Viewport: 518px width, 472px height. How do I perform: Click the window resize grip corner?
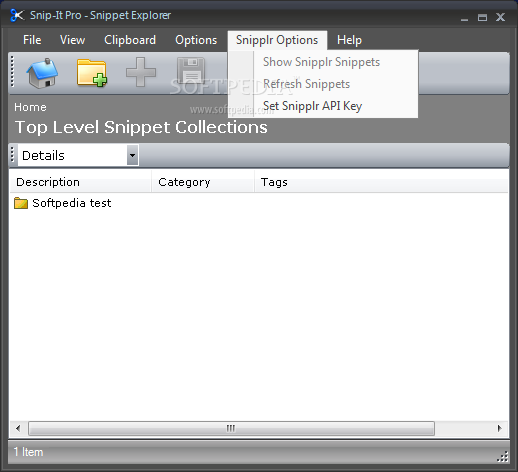click(503, 456)
